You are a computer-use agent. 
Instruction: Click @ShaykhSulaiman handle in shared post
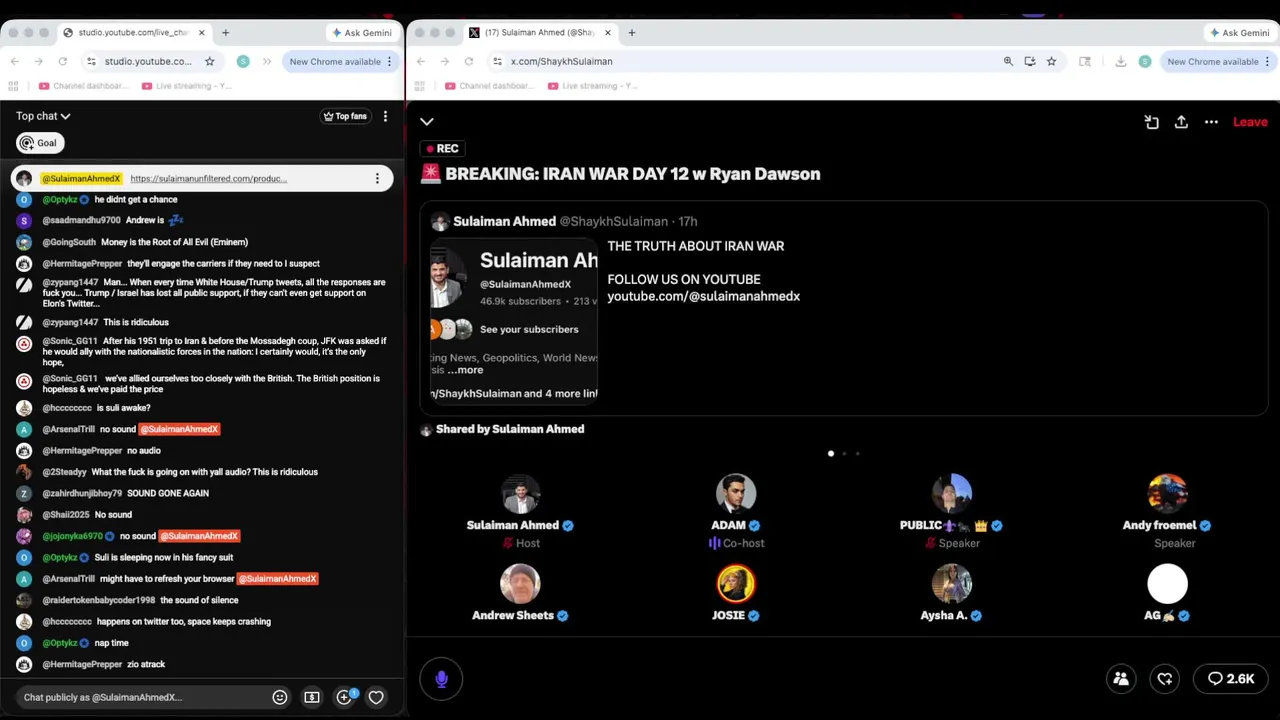pos(613,221)
